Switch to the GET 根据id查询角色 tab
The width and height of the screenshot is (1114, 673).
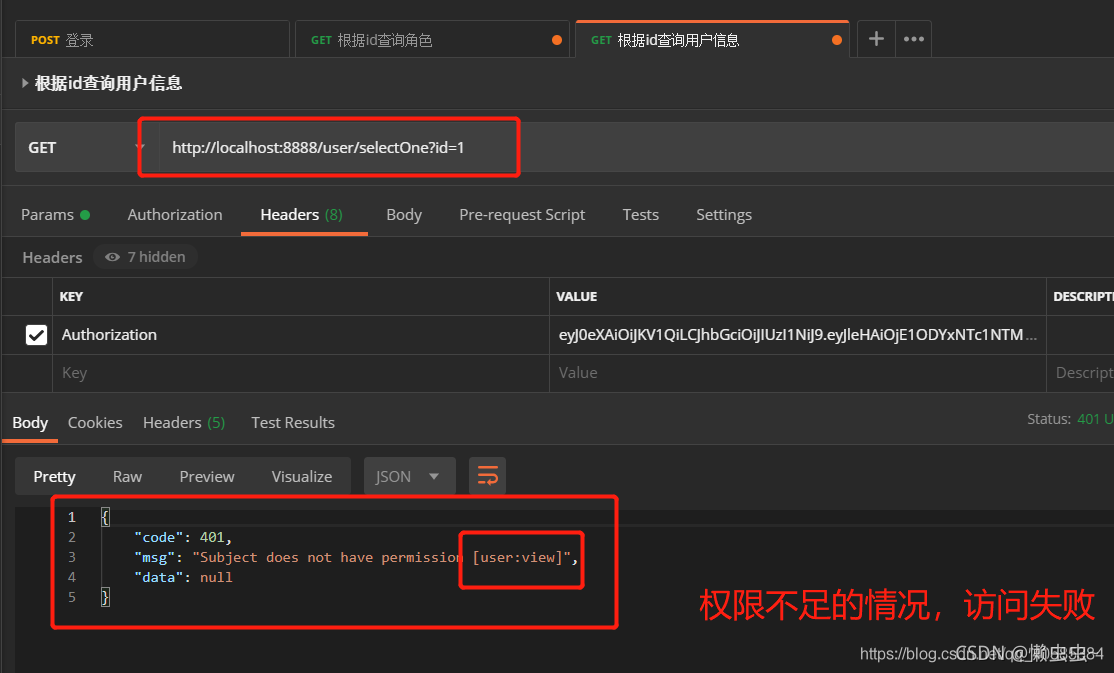pyautogui.click(x=432, y=40)
